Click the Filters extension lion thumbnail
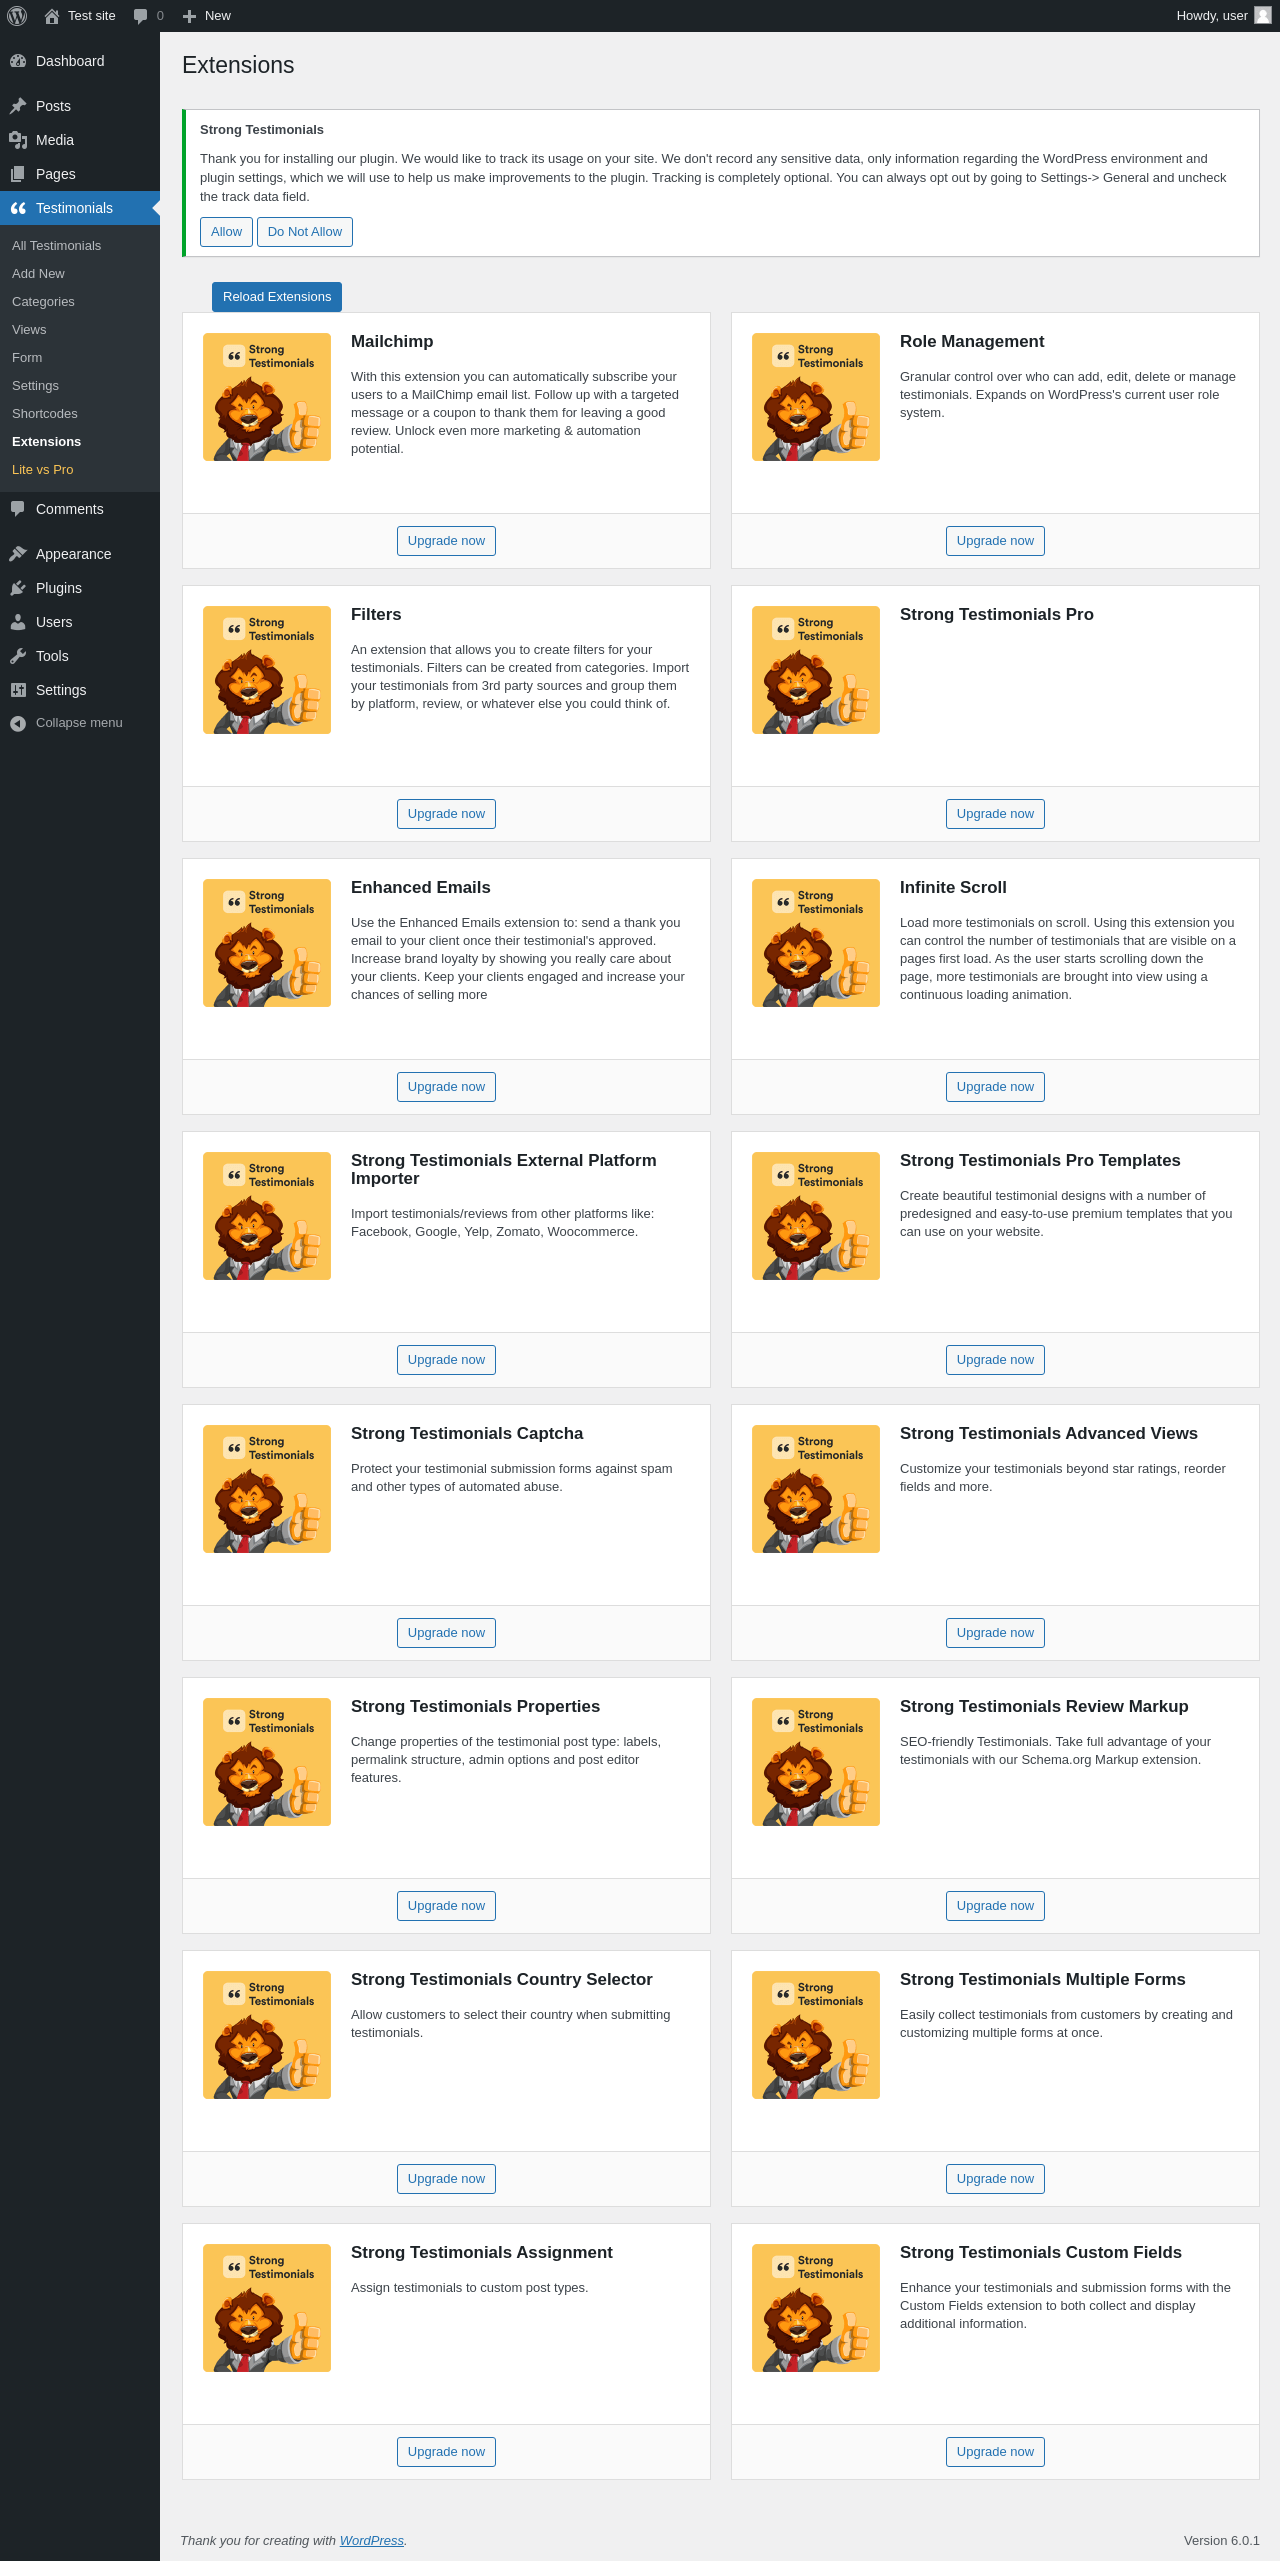1280x2561 pixels. tap(267, 670)
